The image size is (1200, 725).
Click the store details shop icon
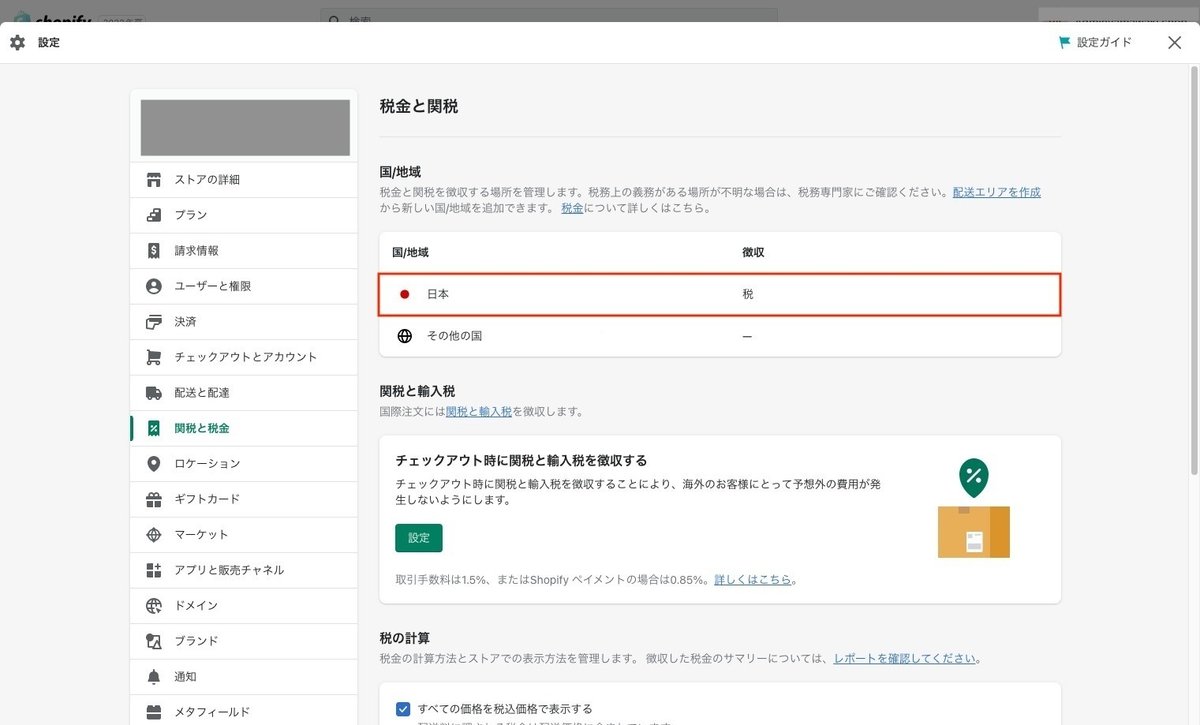(x=153, y=180)
